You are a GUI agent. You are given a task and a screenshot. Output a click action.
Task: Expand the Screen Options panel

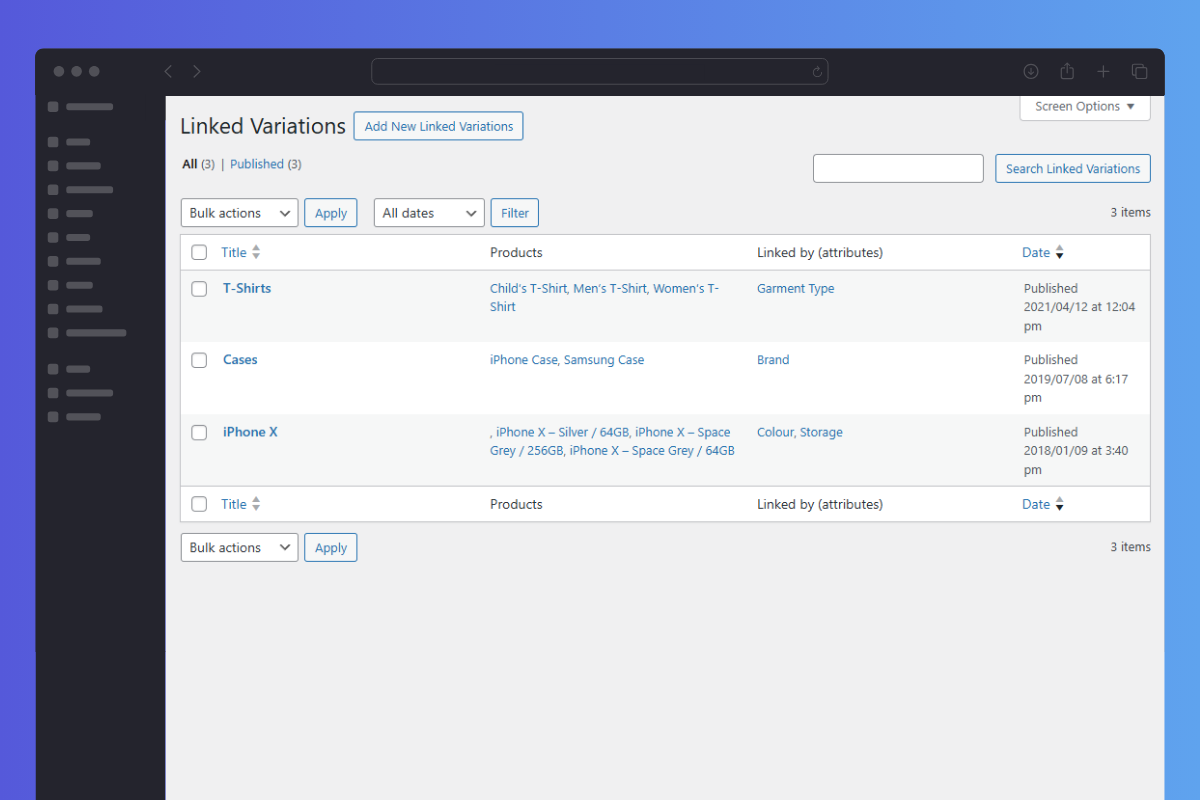coord(1085,107)
